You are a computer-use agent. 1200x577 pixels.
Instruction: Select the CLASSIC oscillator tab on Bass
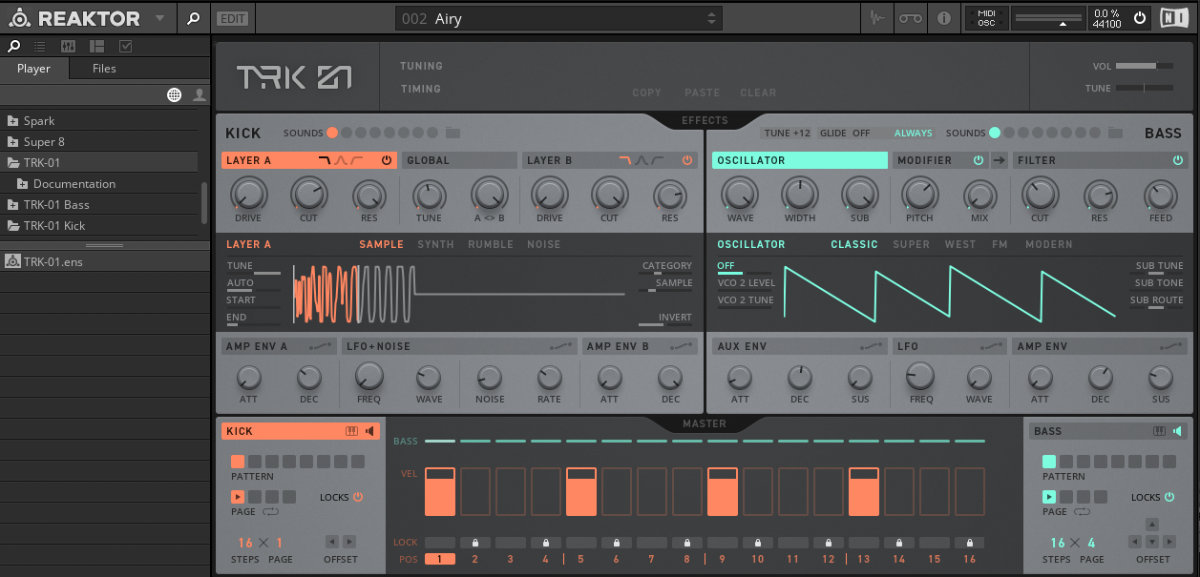(855, 243)
